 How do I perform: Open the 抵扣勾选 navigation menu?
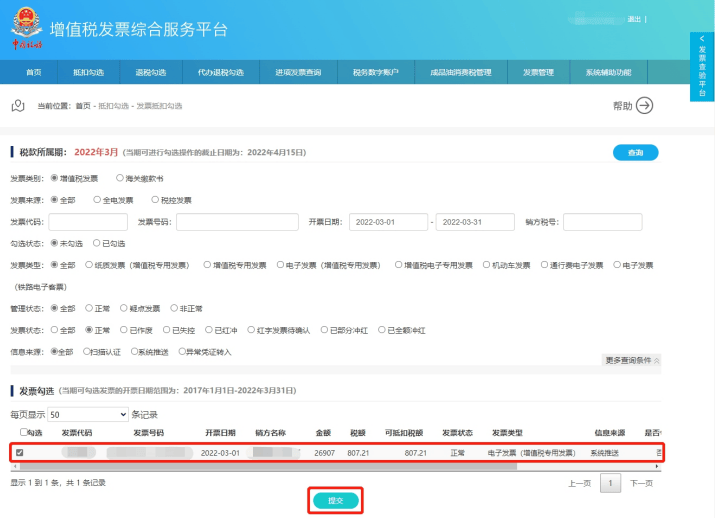(x=88, y=73)
